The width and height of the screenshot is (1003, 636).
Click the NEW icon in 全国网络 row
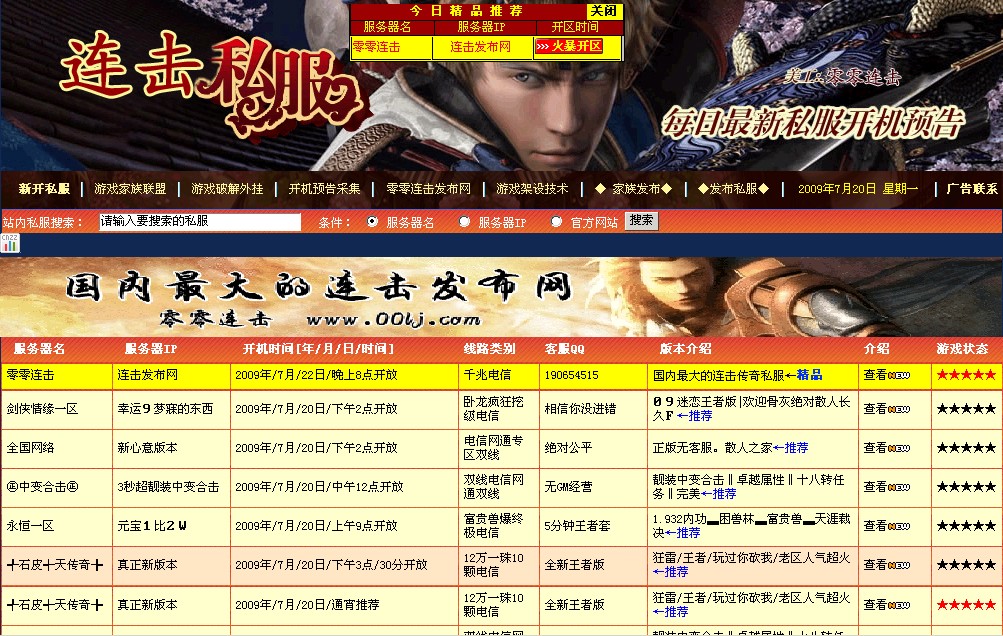tap(899, 448)
